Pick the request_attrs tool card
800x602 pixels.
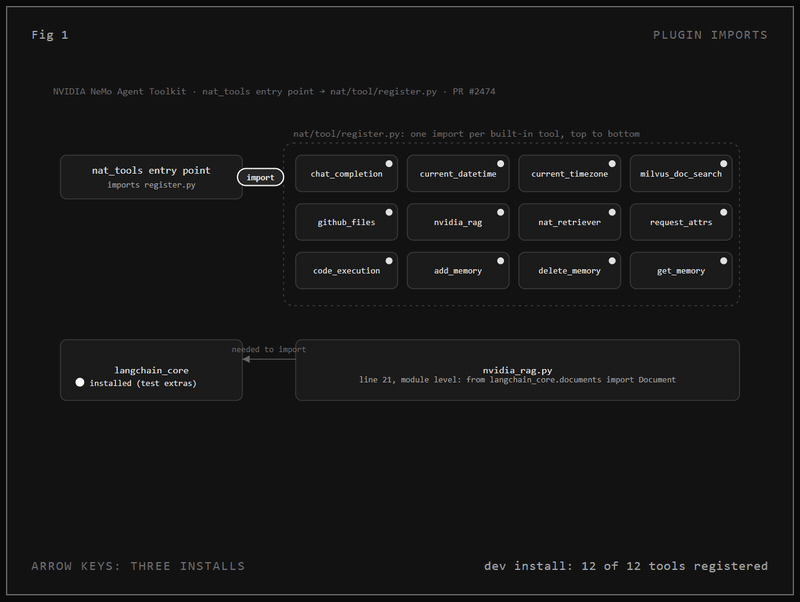point(681,222)
